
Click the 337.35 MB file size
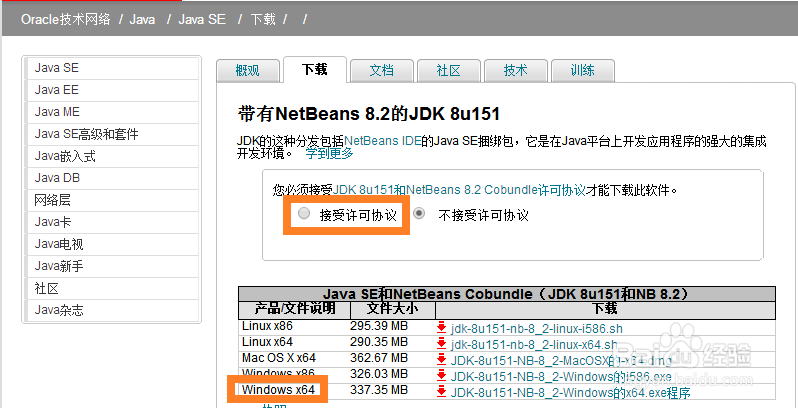(379, 390)
